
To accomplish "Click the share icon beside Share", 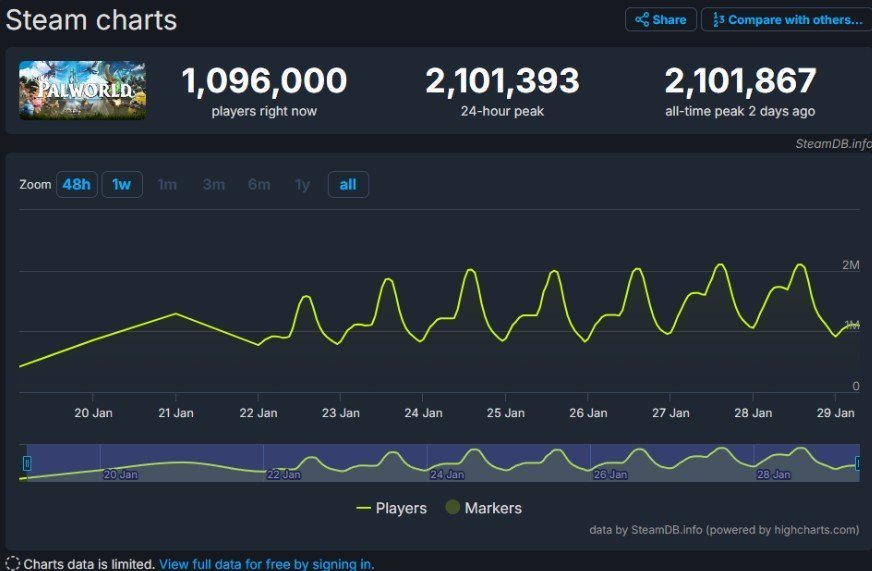I will (642, 20).
